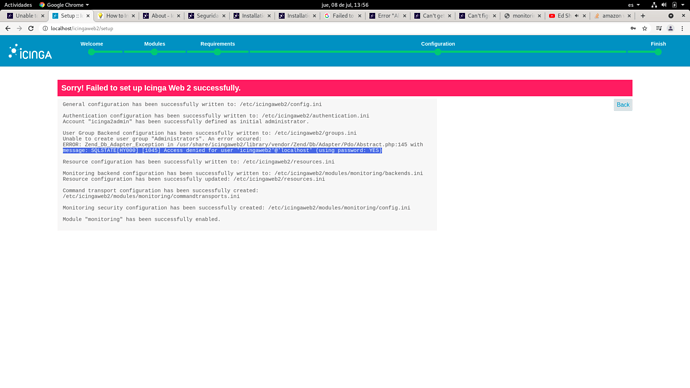
Task: Switch to the 'About' tab
Action: (x=161, y=15)
